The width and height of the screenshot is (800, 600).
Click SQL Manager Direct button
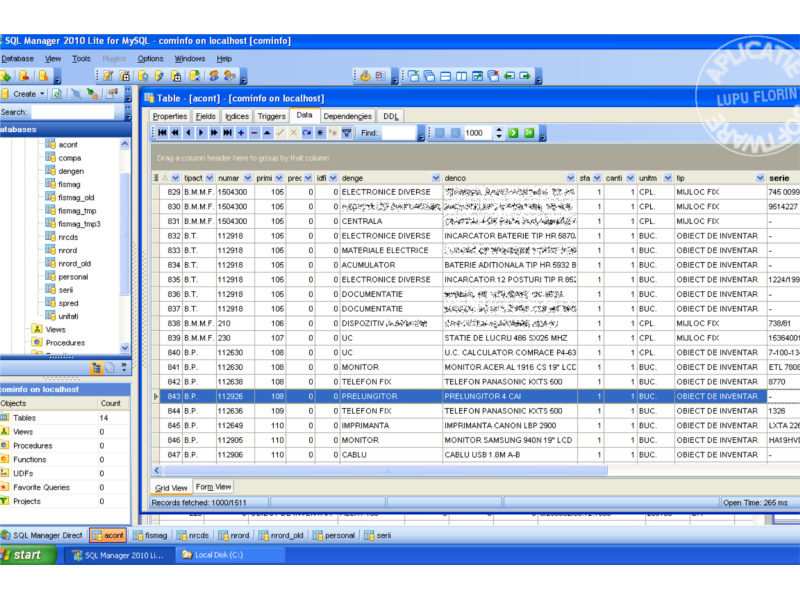point(43,535)
